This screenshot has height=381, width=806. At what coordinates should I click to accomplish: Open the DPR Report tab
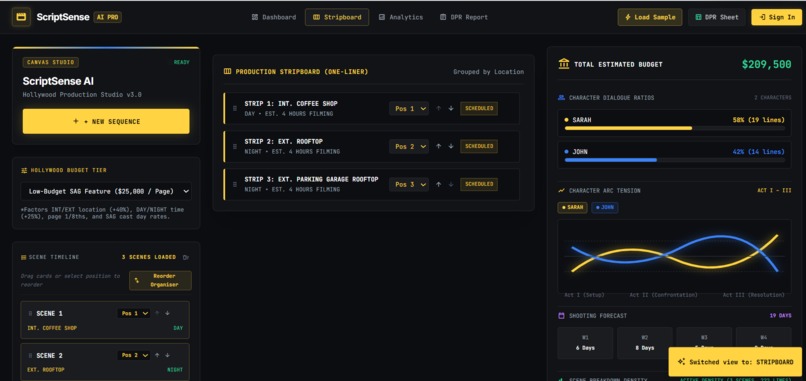[464, 17]
